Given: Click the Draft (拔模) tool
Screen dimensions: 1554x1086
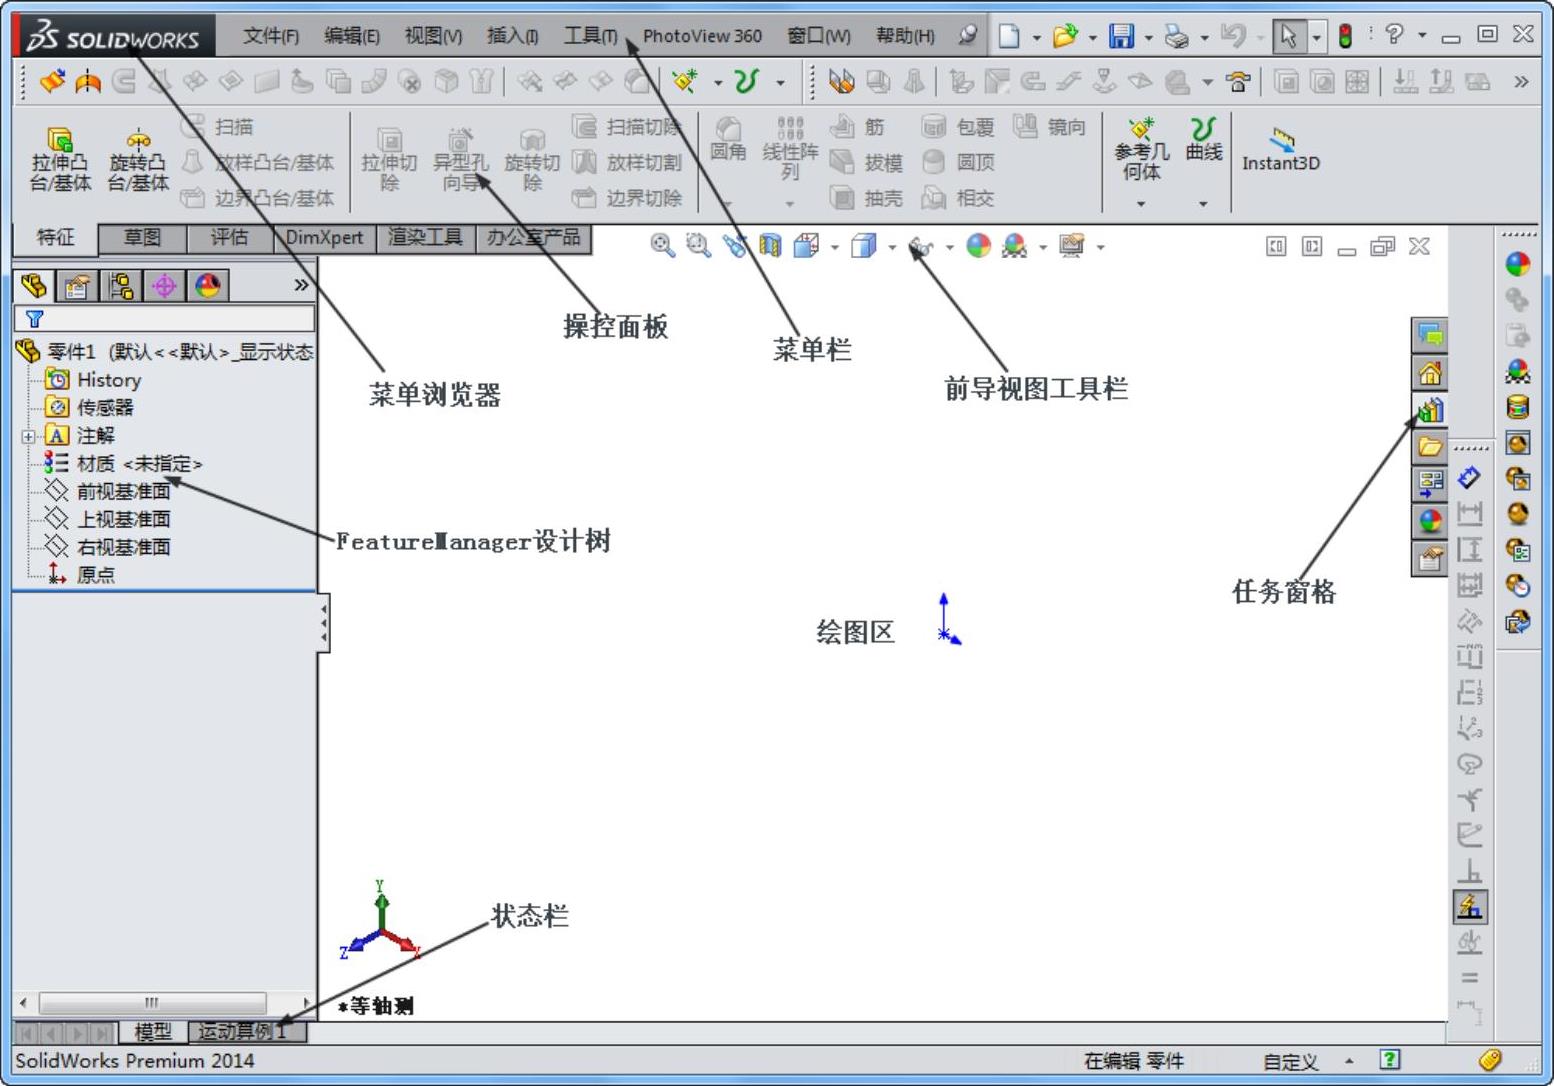Looking at the screenshot, I should 867,162.
